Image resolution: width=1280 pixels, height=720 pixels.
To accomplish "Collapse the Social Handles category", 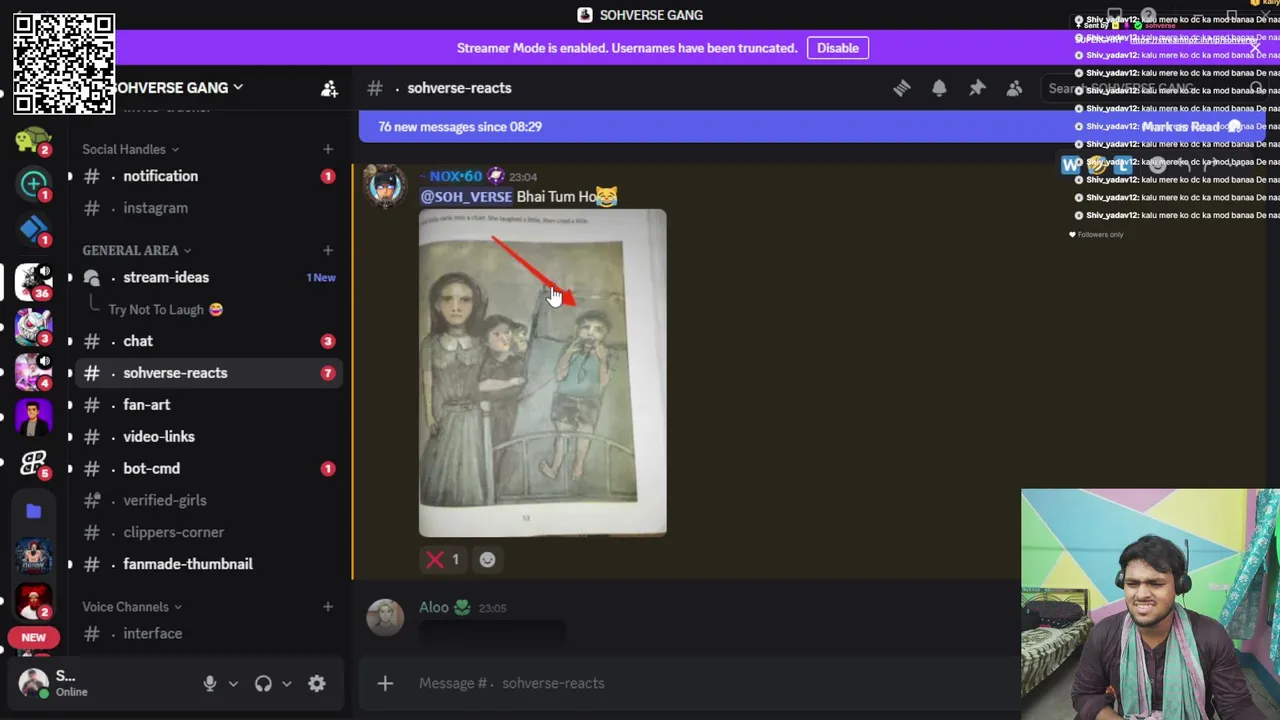I will tap(130, 149).
